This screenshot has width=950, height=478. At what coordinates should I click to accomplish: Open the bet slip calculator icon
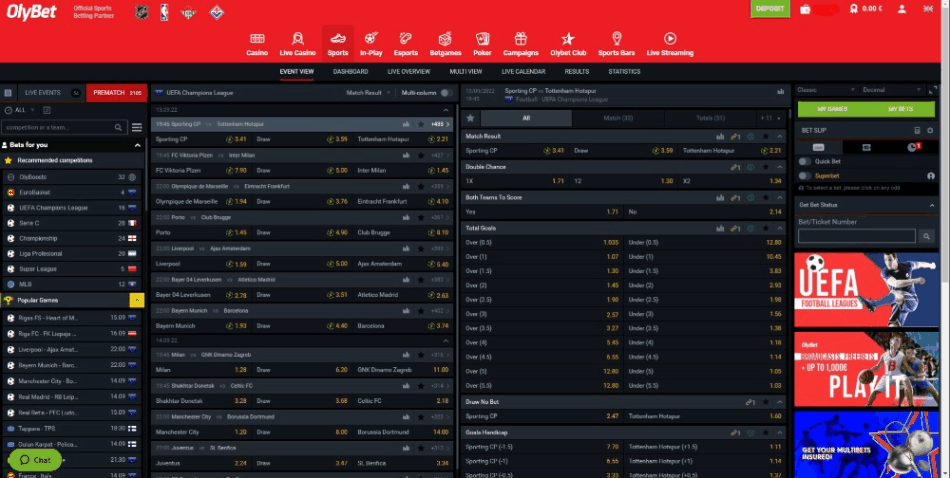point(917,130)
